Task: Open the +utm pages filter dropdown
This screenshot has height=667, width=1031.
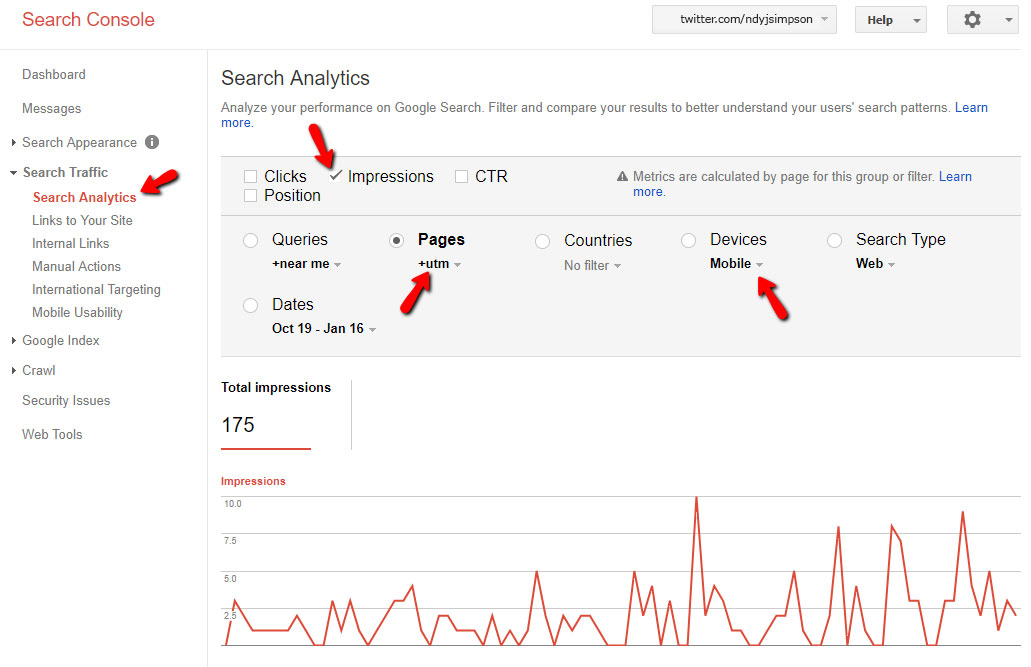Action: [x=439, y=264]
